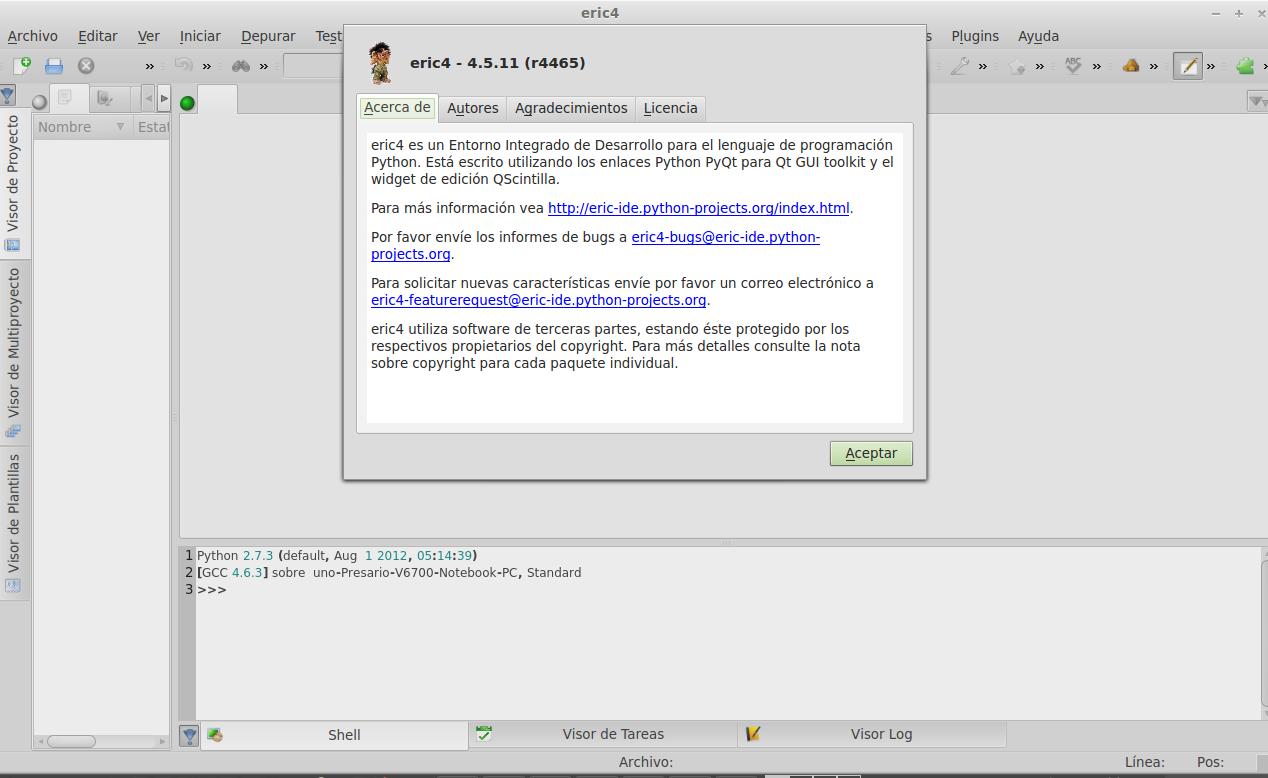Click the 'Línea:' status bar label
The height and width of the screenshot is (778, 1268).
(1145, 762)
